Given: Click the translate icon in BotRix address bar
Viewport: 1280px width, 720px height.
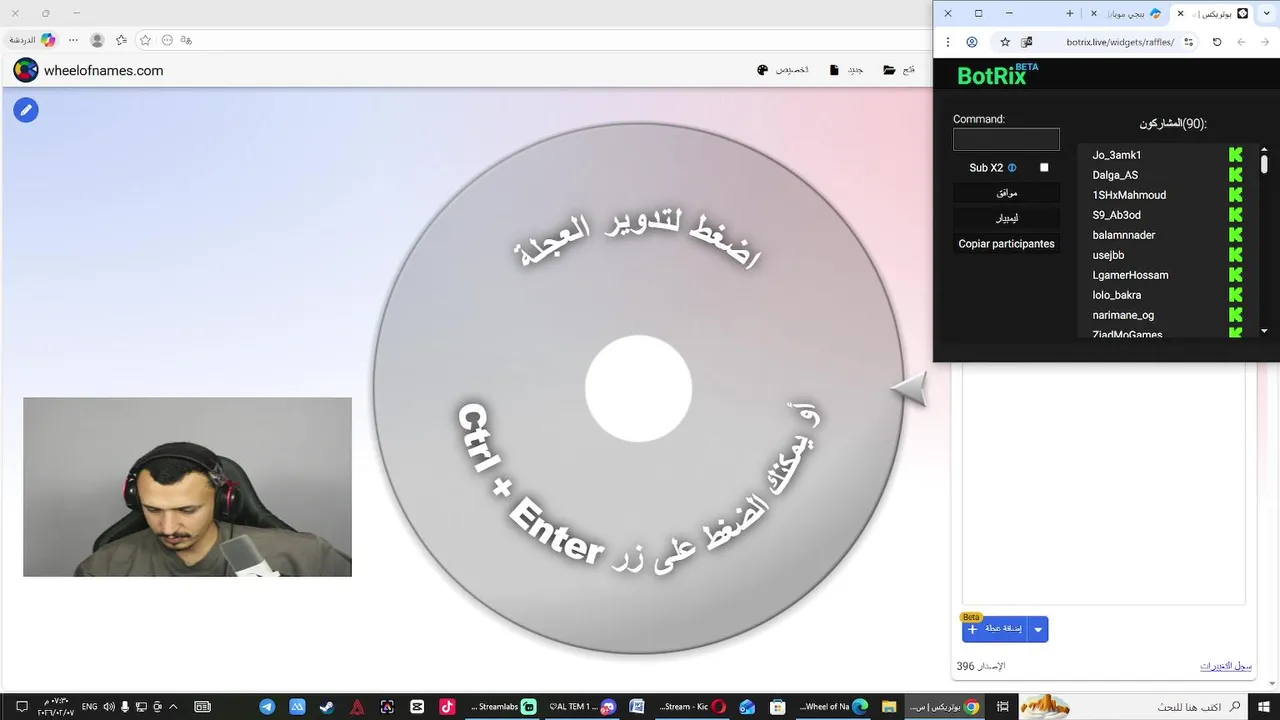Looking at the screenshot, I should (1026, 42).
